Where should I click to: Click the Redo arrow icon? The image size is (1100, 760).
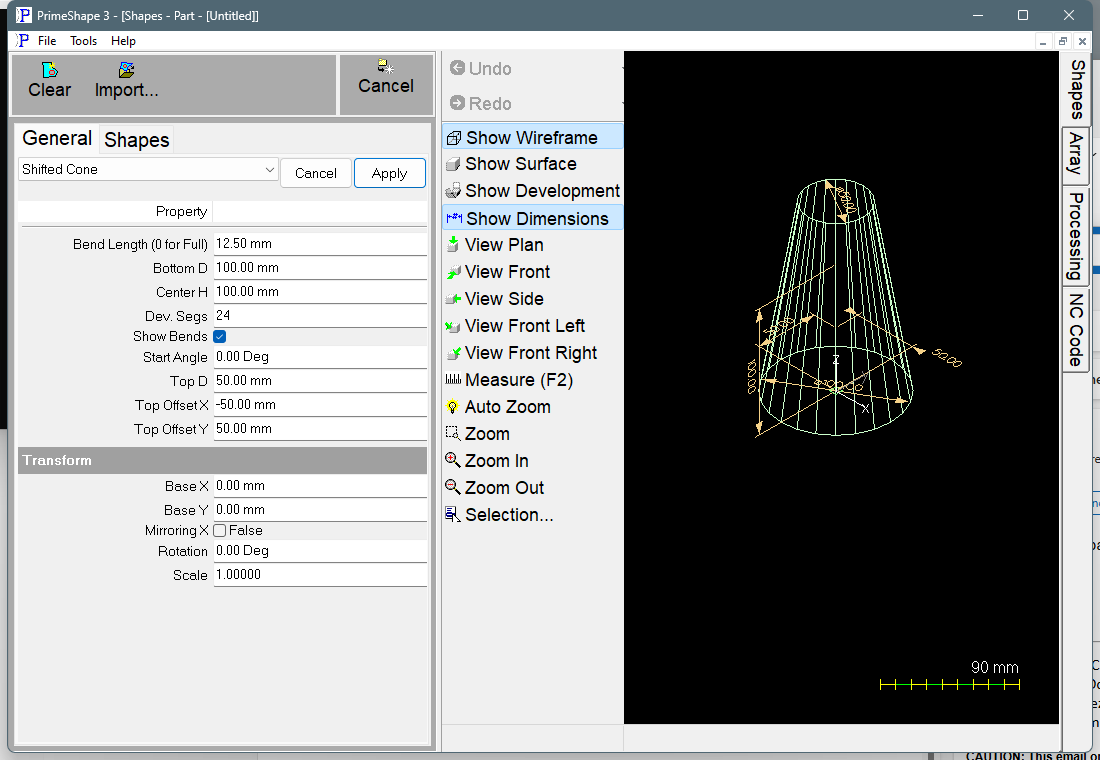pos(457,103)
